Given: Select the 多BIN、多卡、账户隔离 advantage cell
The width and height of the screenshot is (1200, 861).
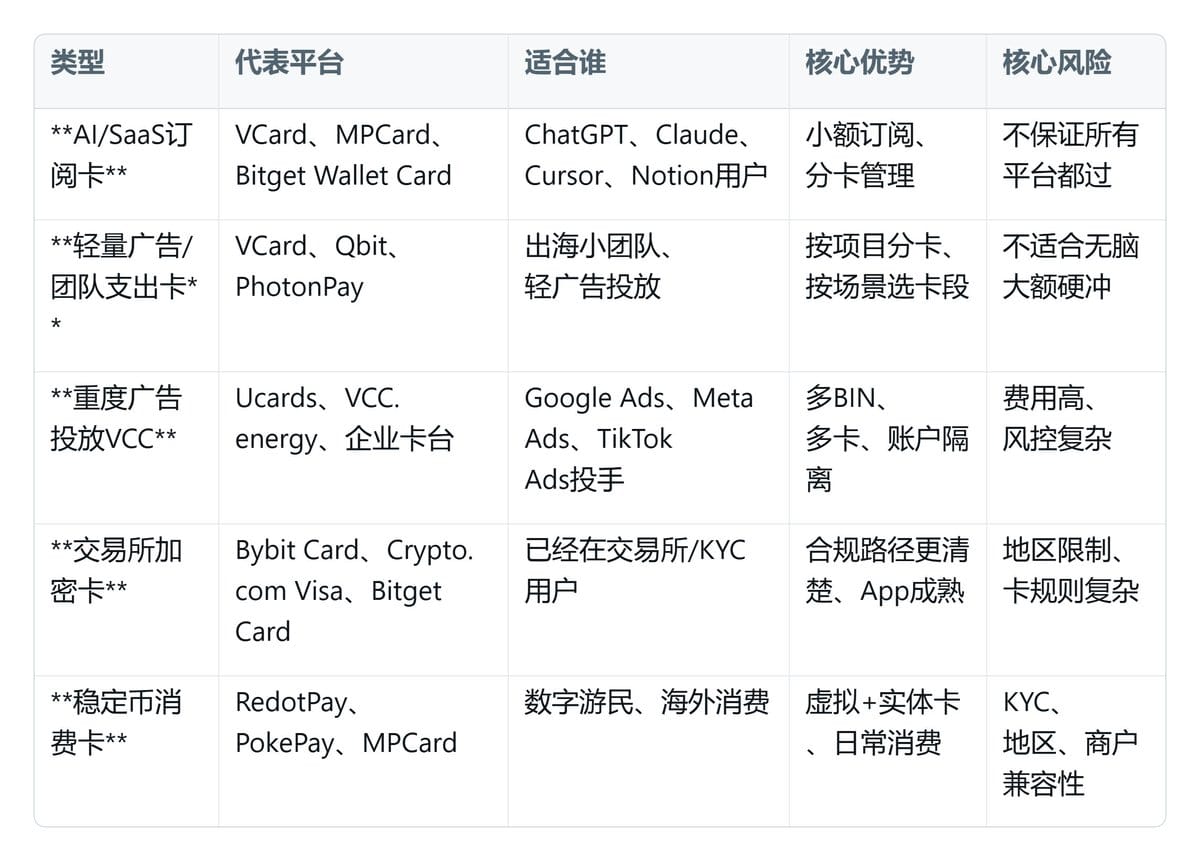Looking at the screenshot, I should point(887,448).
